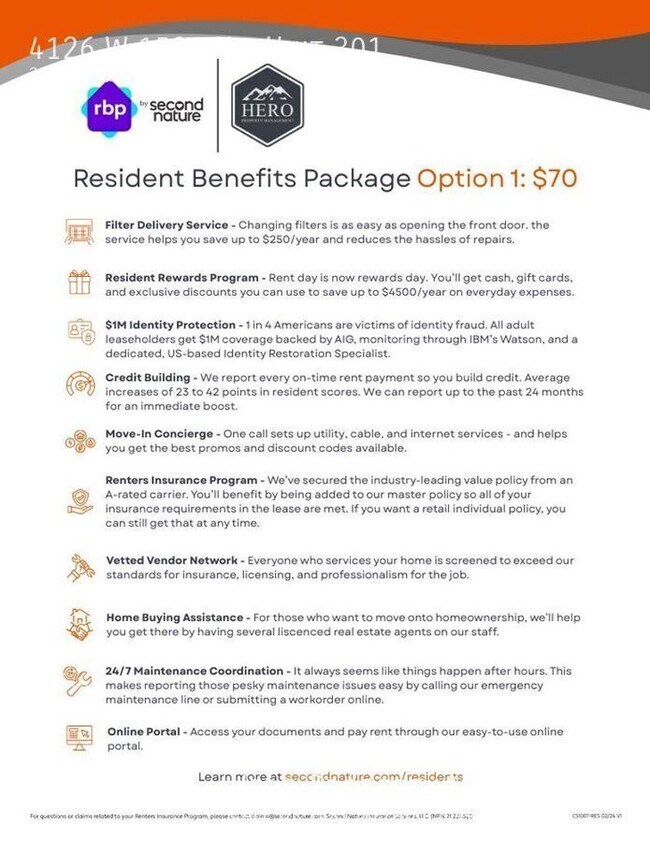Click the Online Portal computer icon

click(80, 738)
